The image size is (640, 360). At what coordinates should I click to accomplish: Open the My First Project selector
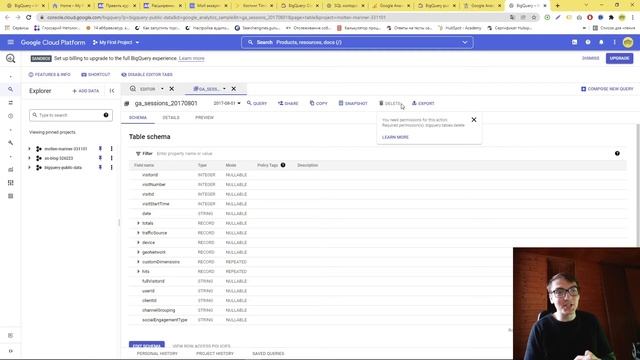pyautogui.click(x=116, y=42)
